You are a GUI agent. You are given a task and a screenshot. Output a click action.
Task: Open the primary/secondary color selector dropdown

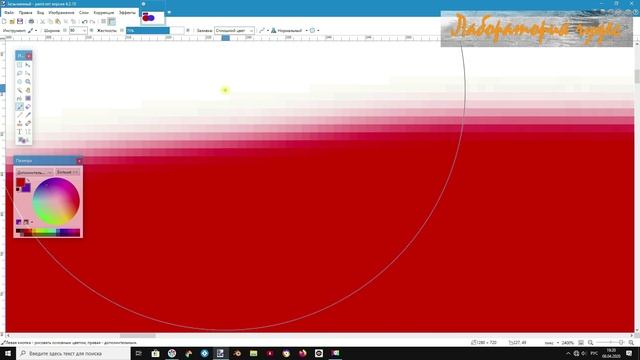[35, 172]
